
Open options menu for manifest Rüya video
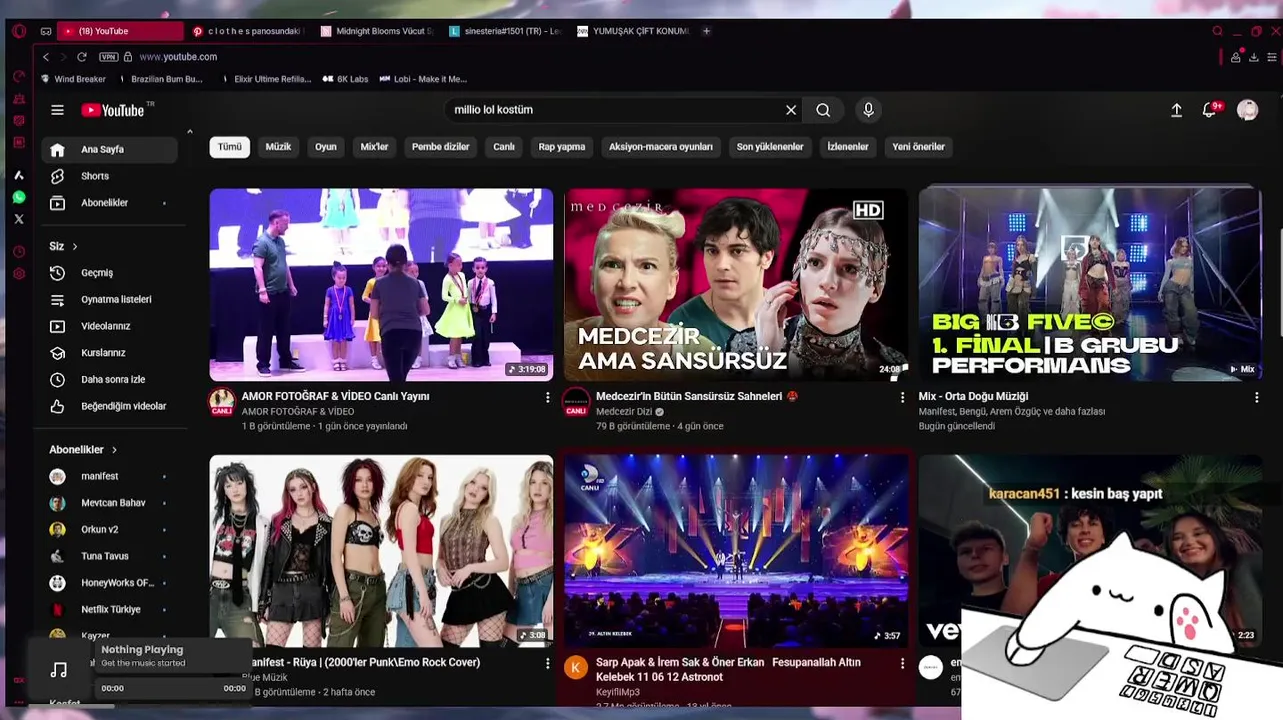(x=547, y=663)
